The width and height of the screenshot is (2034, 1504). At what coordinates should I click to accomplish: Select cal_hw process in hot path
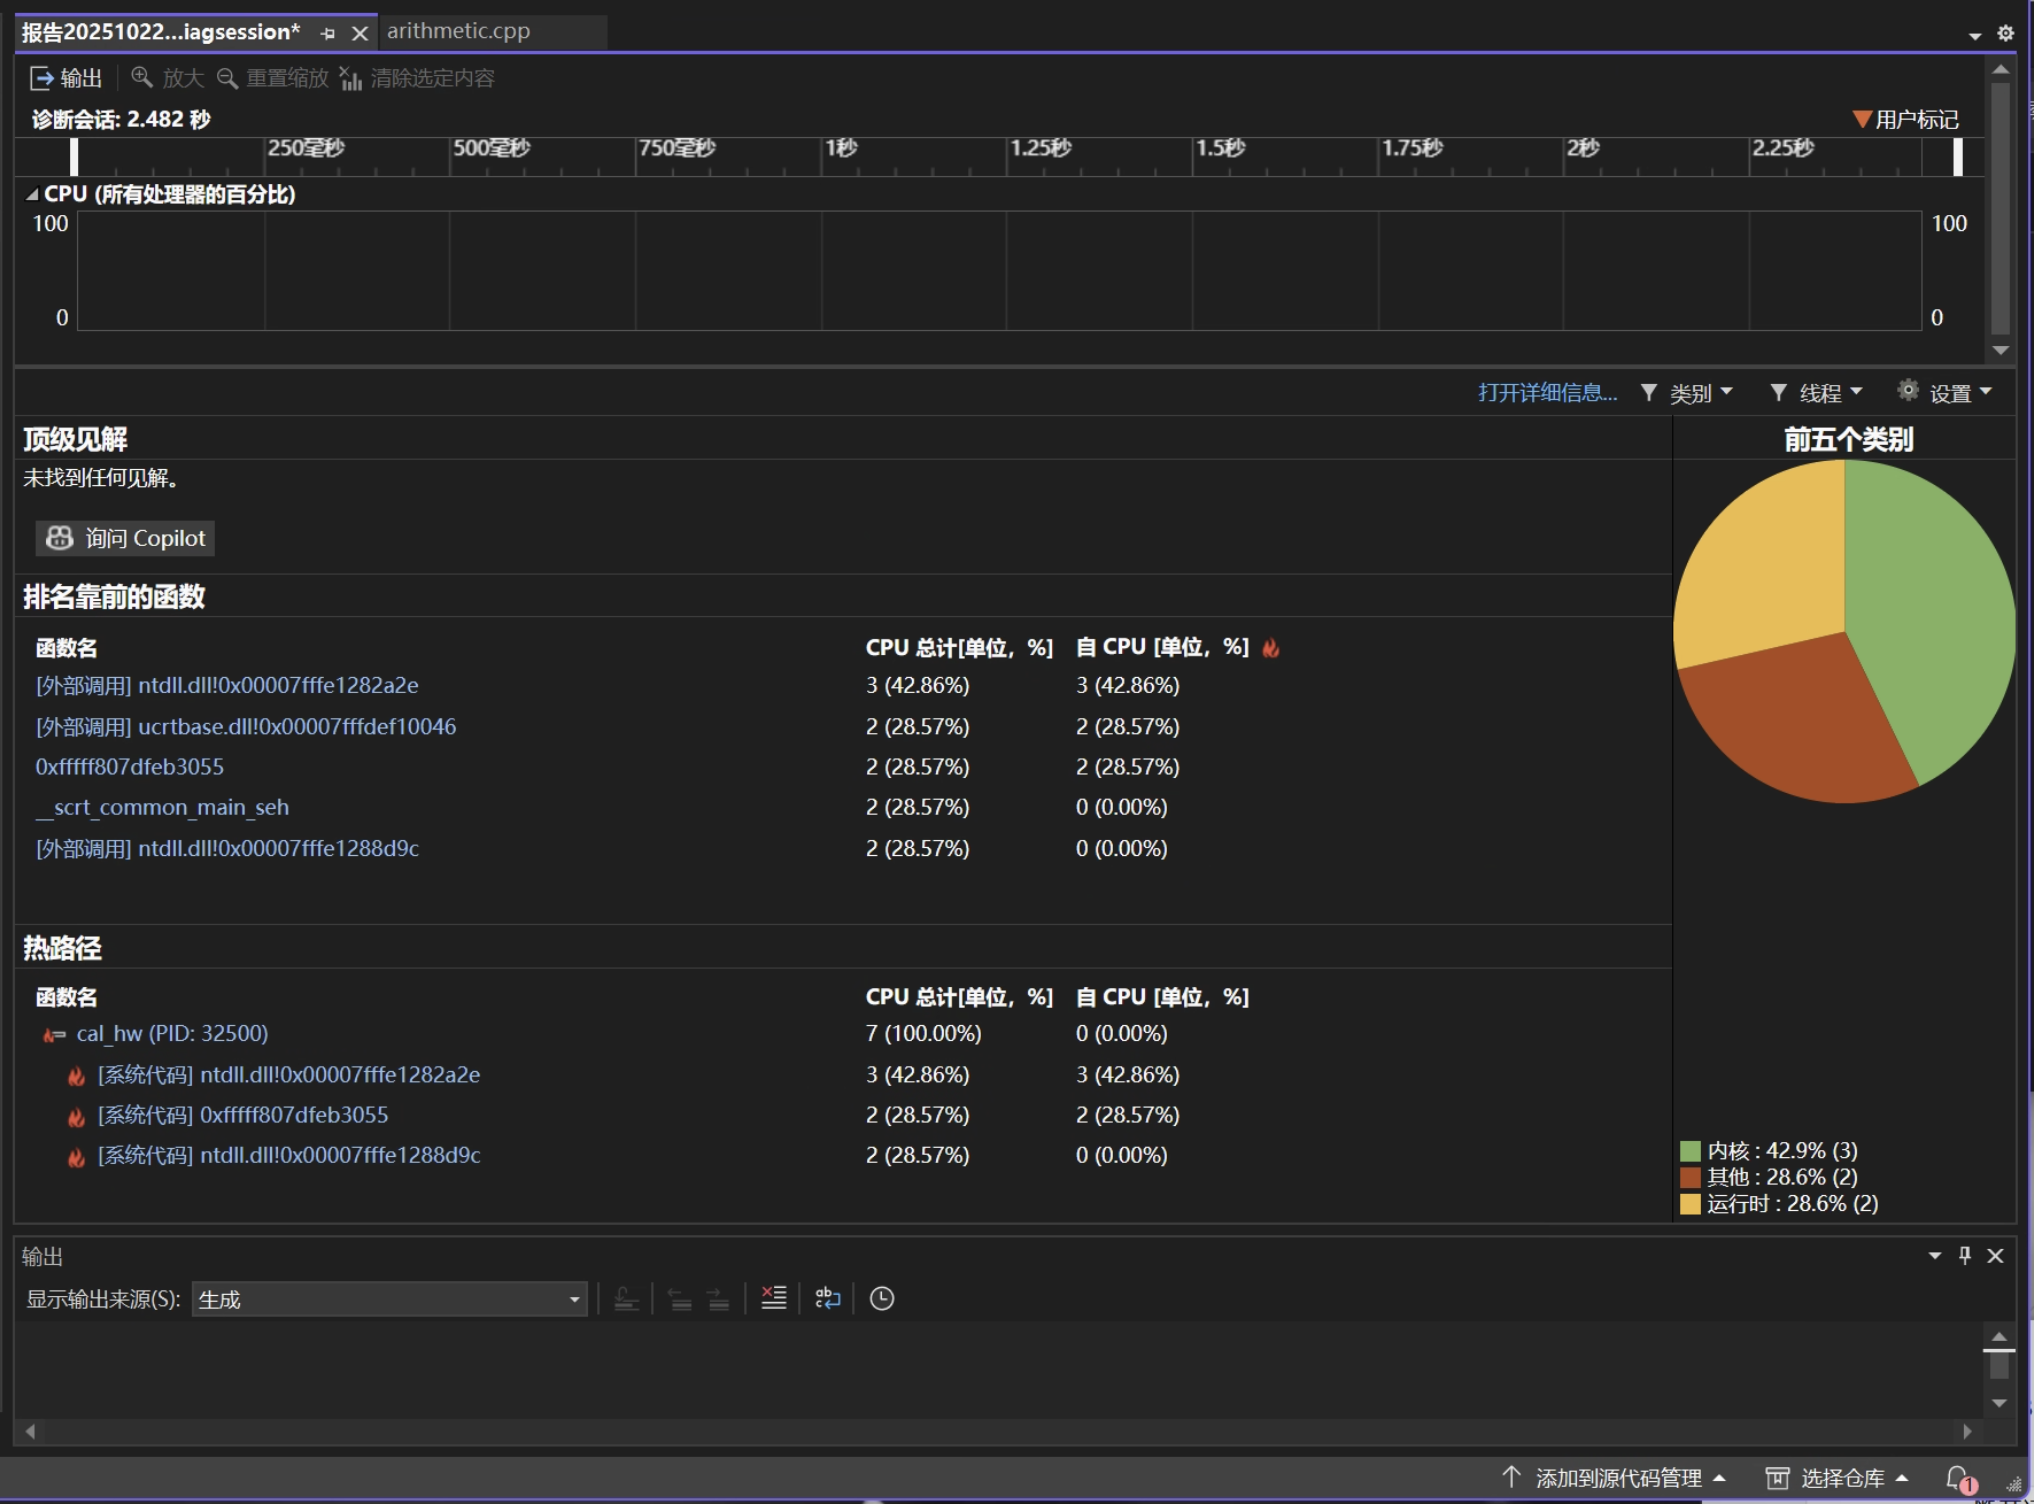pyautogui.click(x=171, y=1033)
